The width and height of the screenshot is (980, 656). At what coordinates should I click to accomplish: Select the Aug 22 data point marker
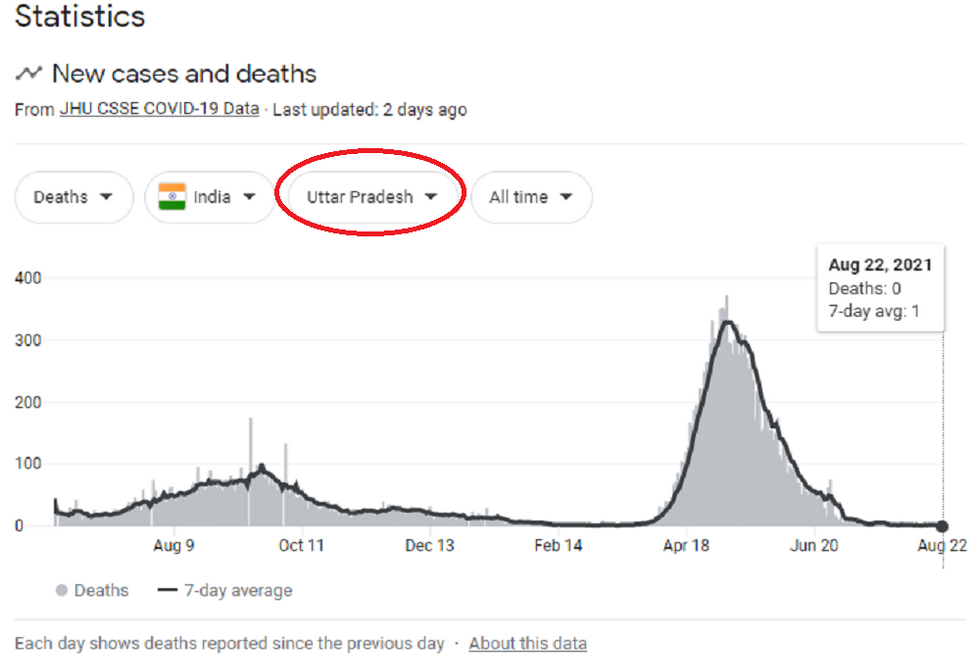942,526
